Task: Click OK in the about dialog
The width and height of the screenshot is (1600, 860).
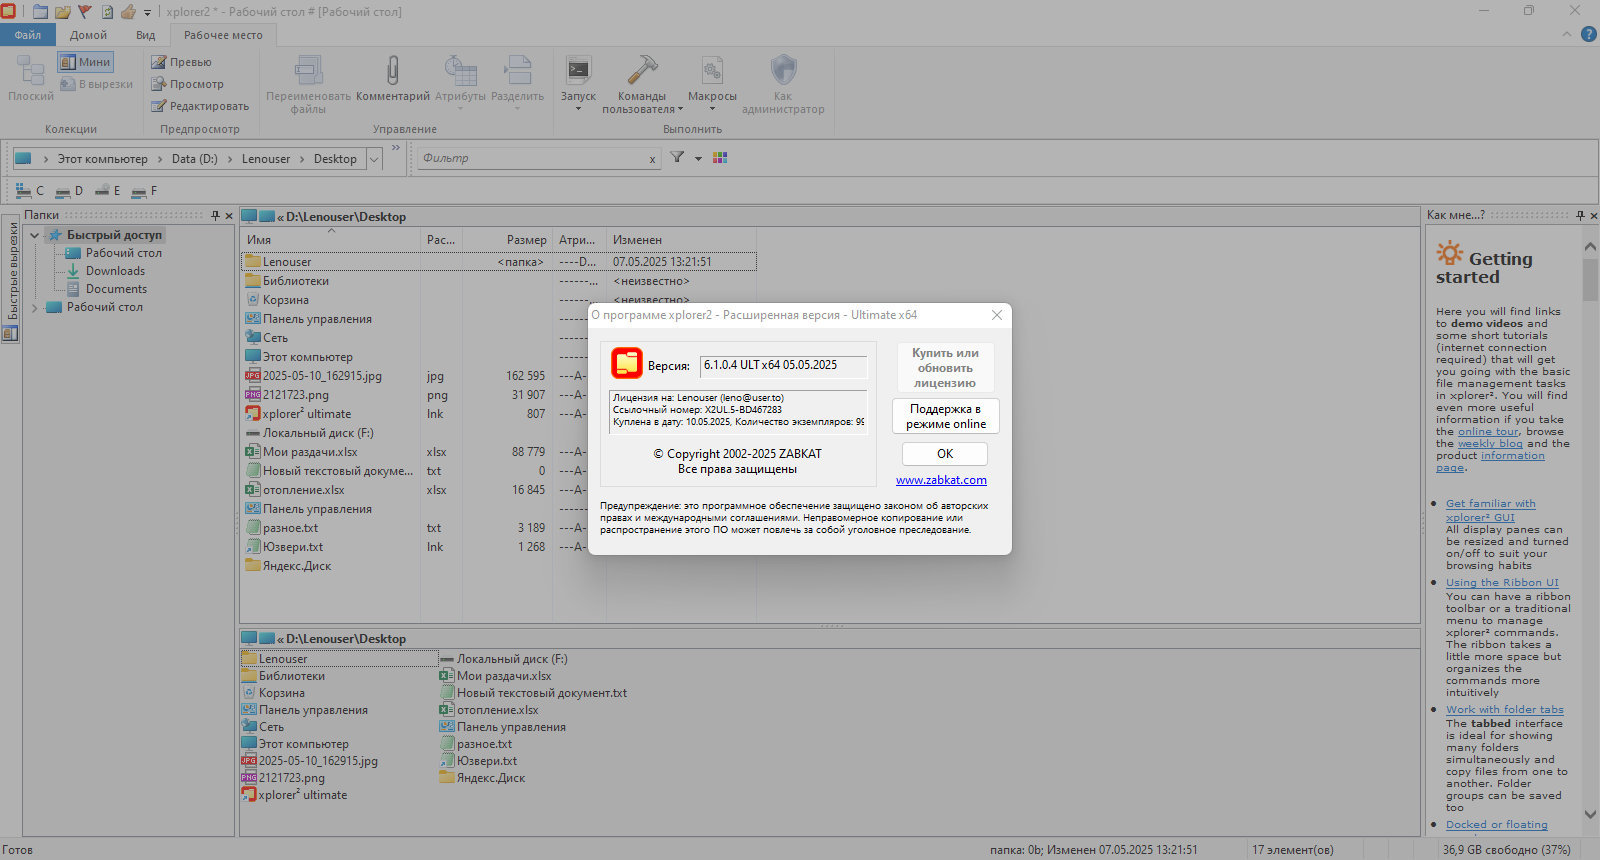Action: tap(945, 454)
